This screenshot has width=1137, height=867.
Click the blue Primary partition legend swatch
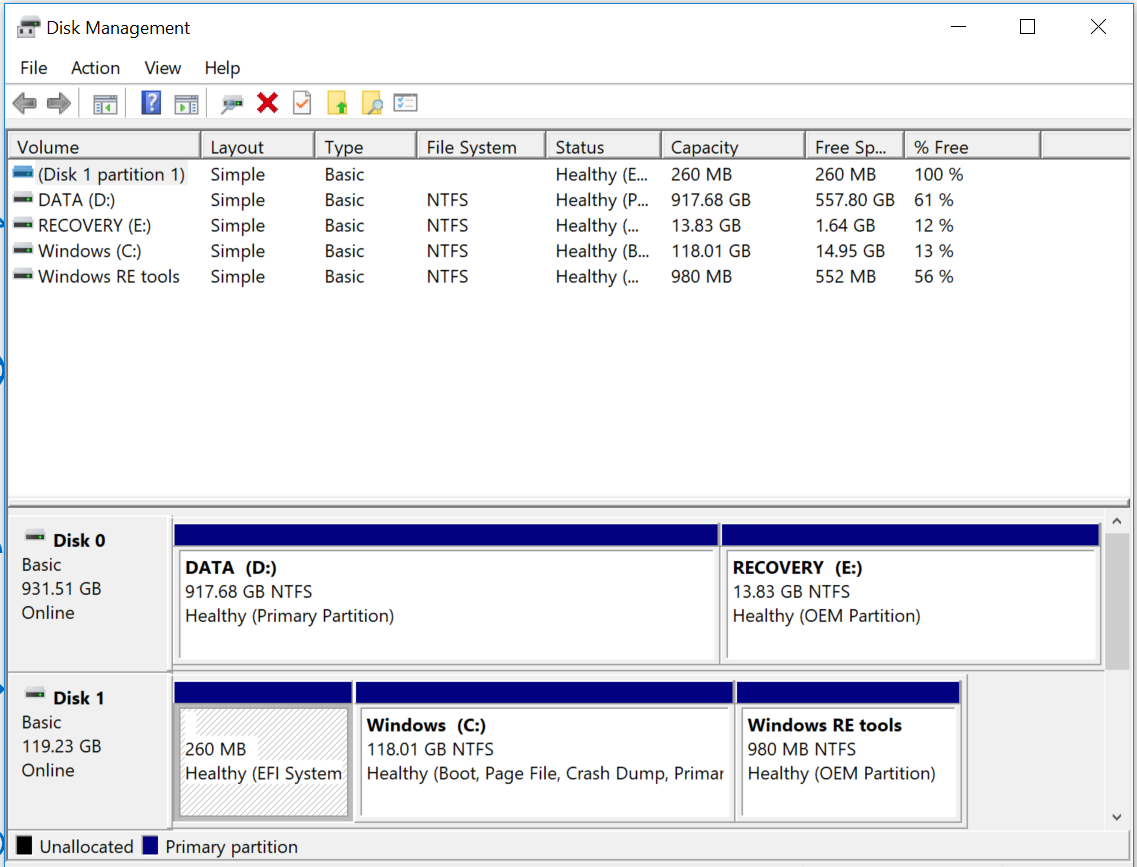(151, 846)
